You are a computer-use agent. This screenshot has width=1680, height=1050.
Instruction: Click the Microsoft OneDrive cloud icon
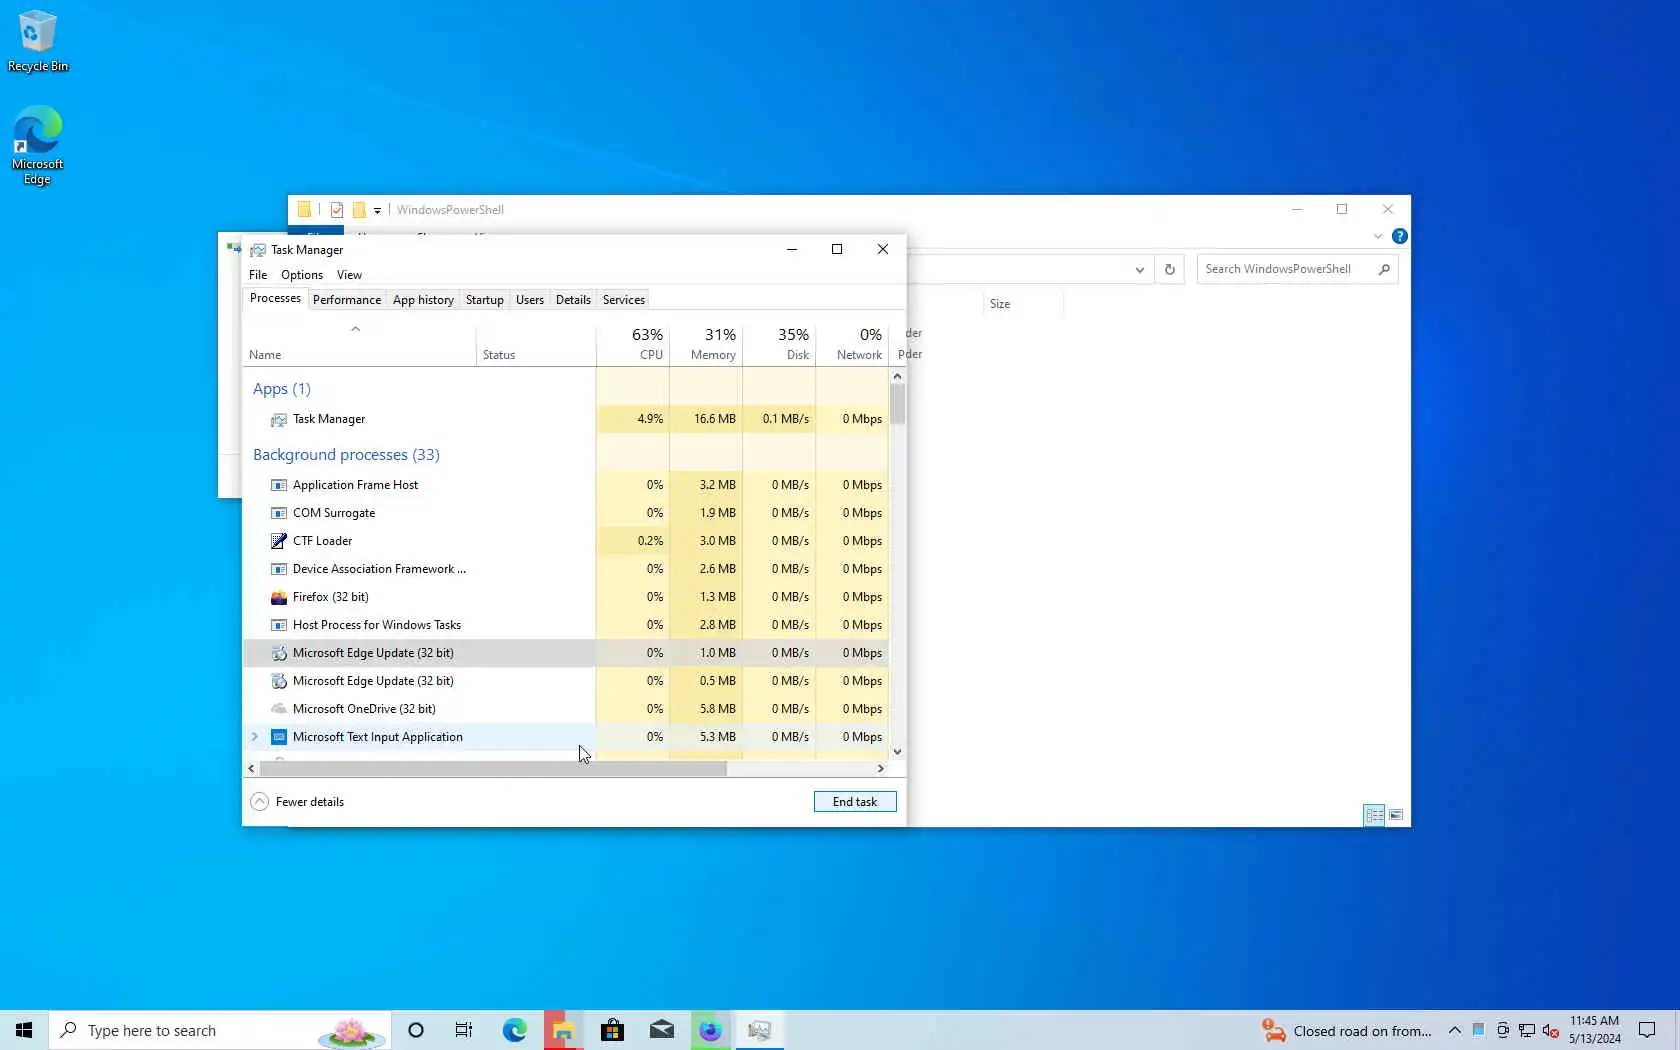click(279, 709)
